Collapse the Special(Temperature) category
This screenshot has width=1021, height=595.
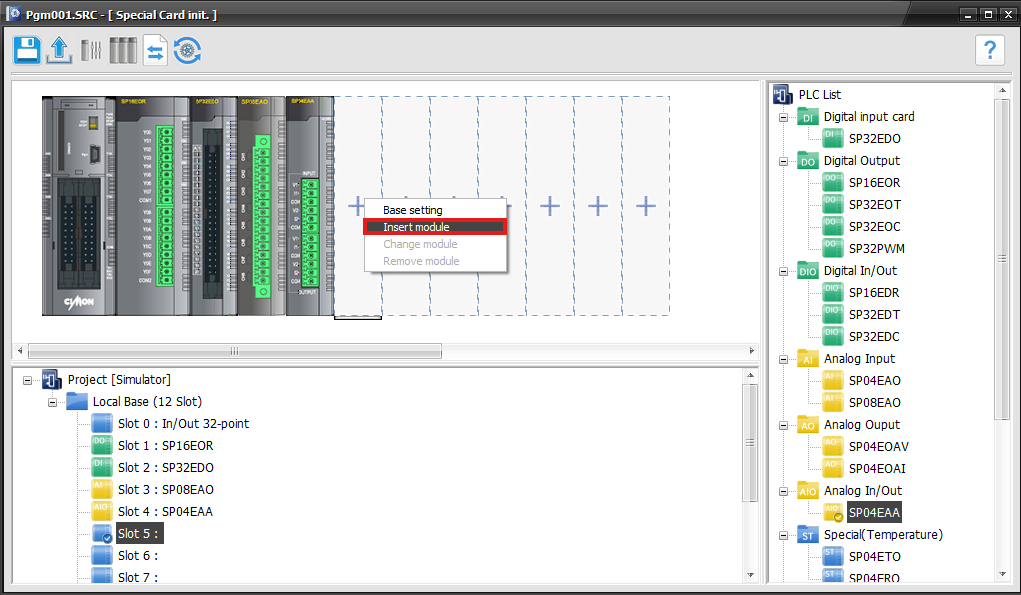pos(783,535)
